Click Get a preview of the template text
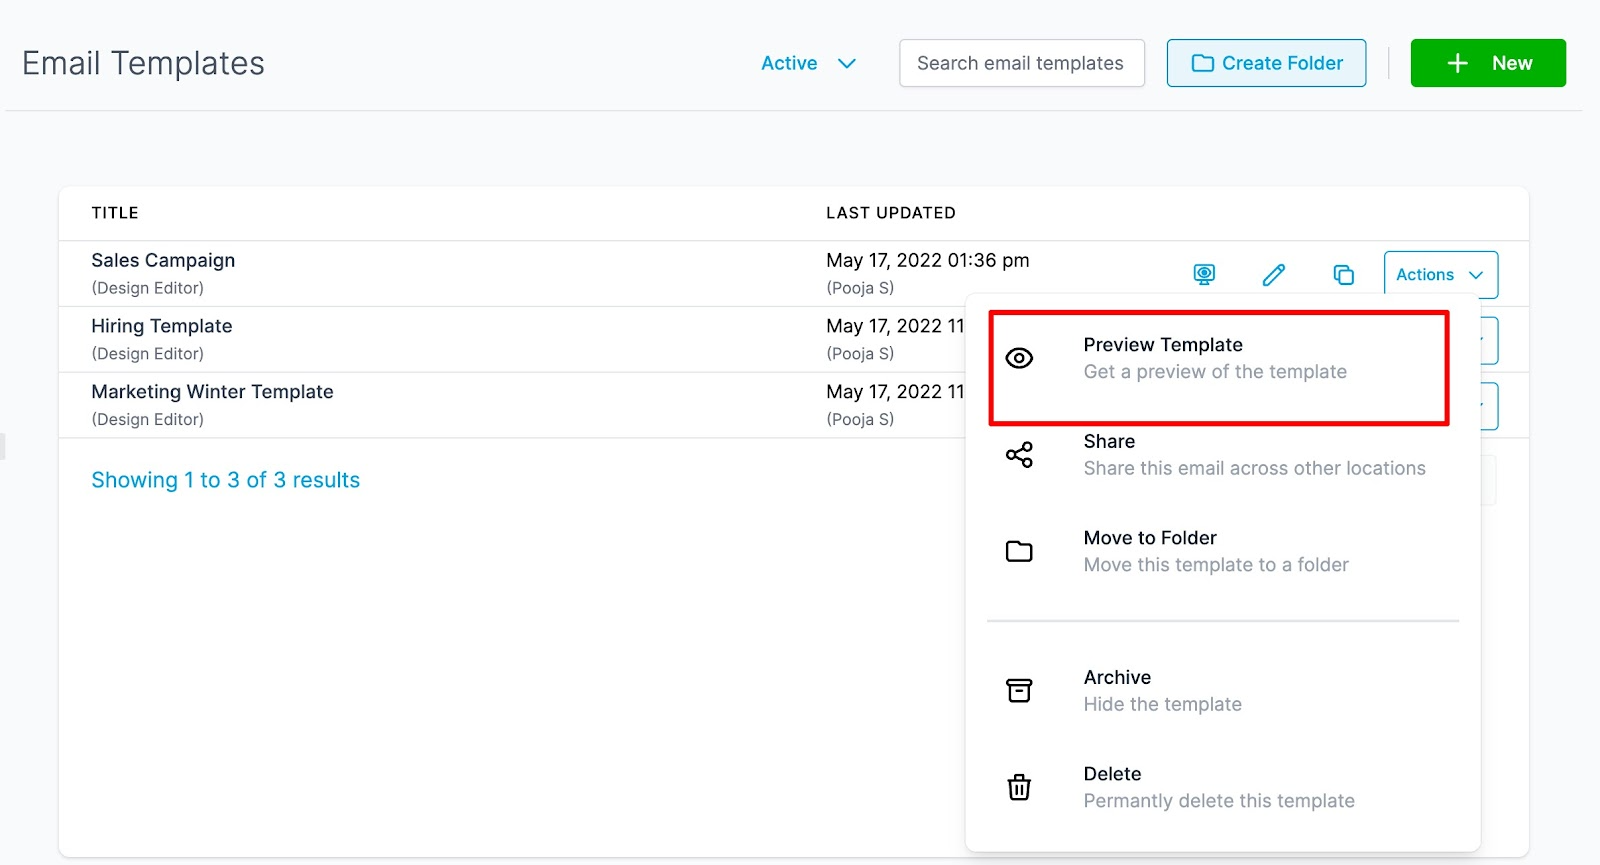This screenshot has height=865, width=1600. coord(1215,372)
